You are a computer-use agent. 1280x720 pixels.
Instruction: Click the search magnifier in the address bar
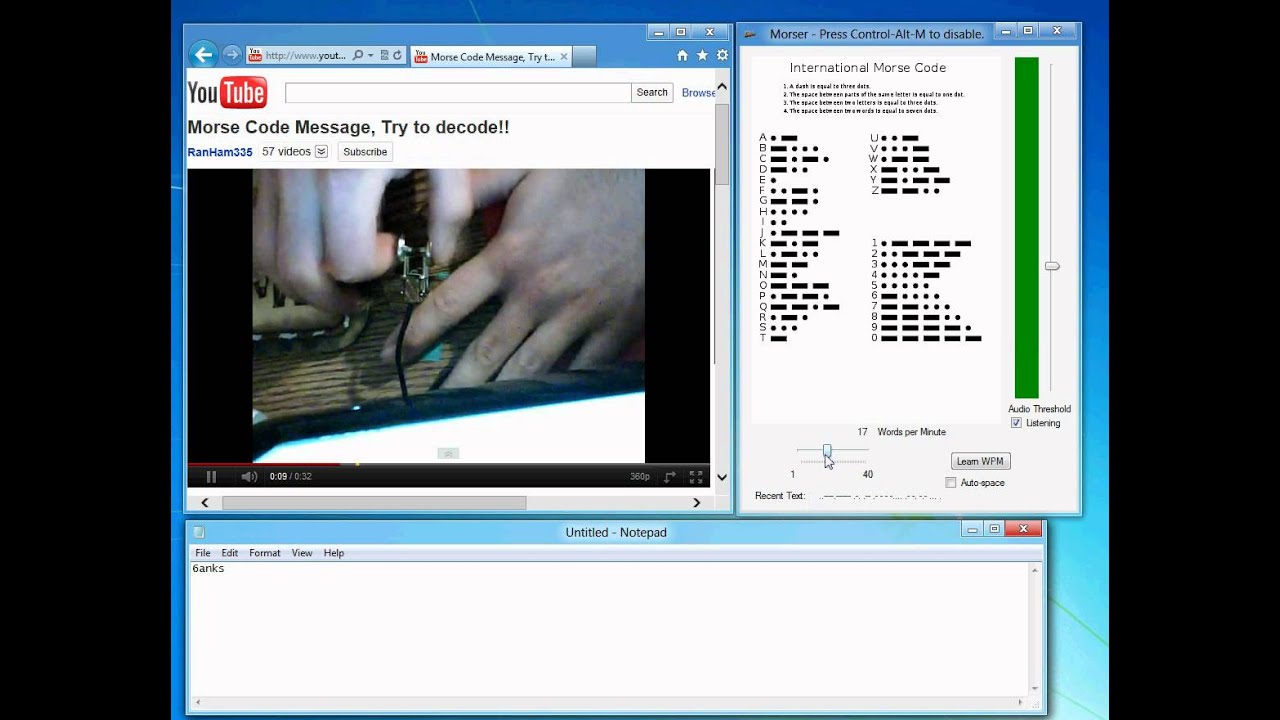[358, 56]
